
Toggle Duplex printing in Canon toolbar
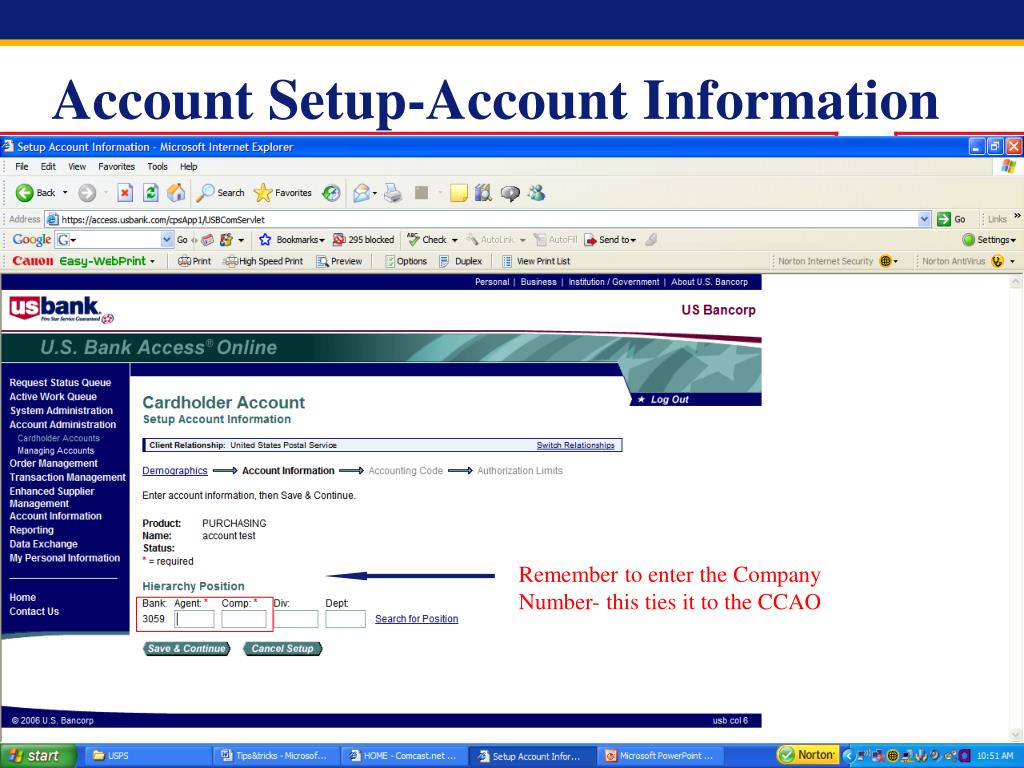click(460, 261)
